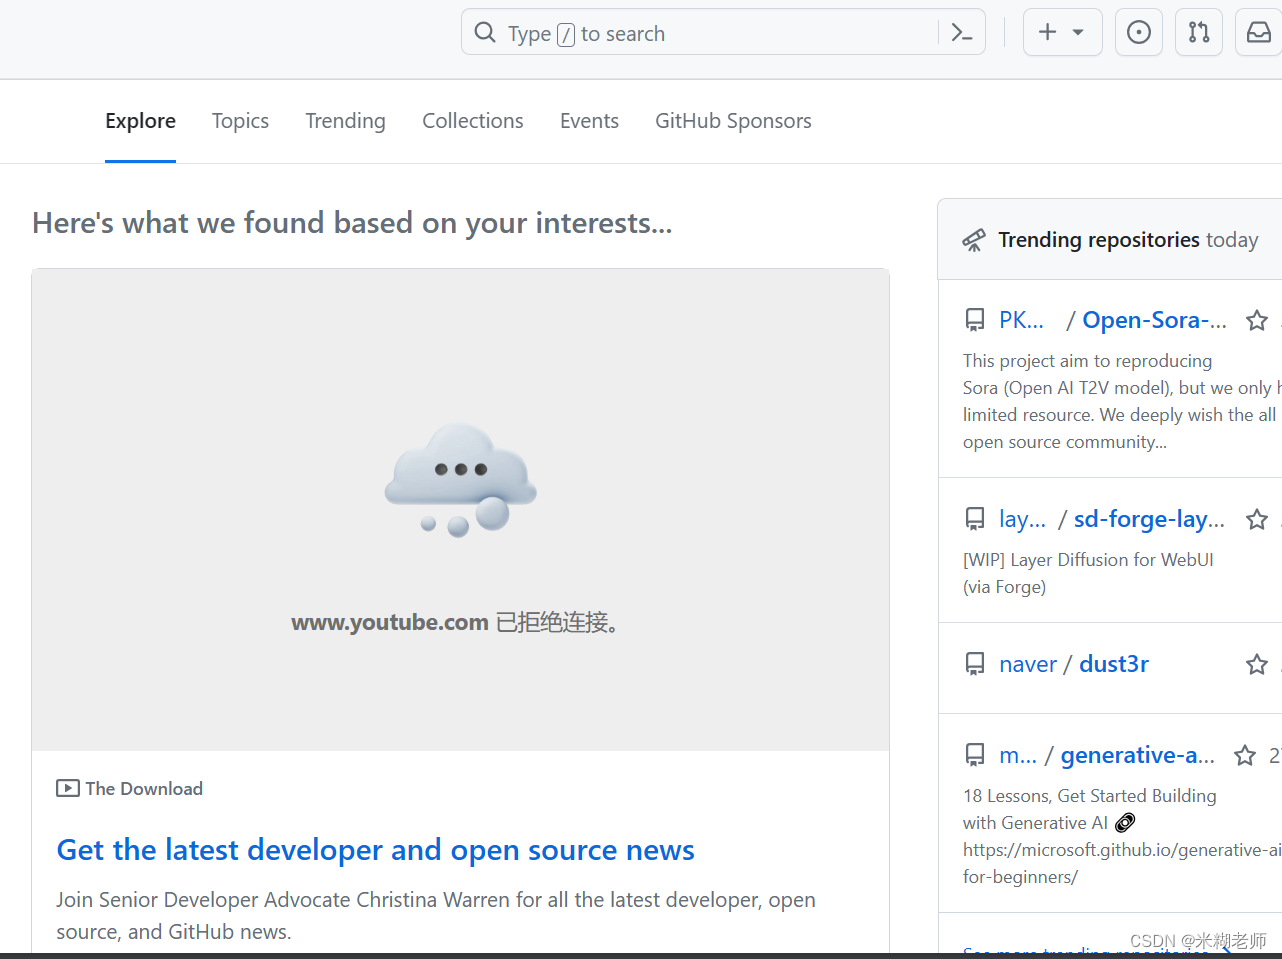Viewport: 1282px width, 959px height.
Task: Star the generative-ai repository
Action: [1245, 755]
